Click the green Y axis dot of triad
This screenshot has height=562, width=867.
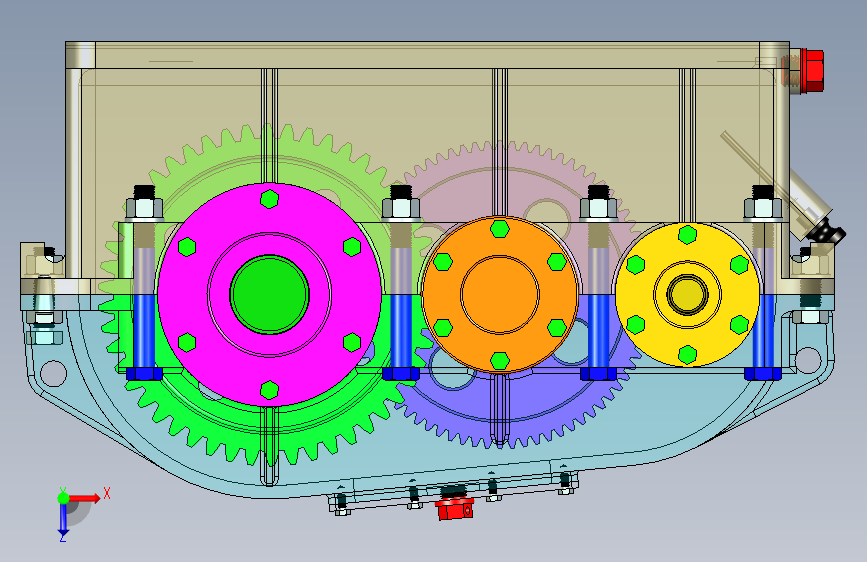(63, 498)
